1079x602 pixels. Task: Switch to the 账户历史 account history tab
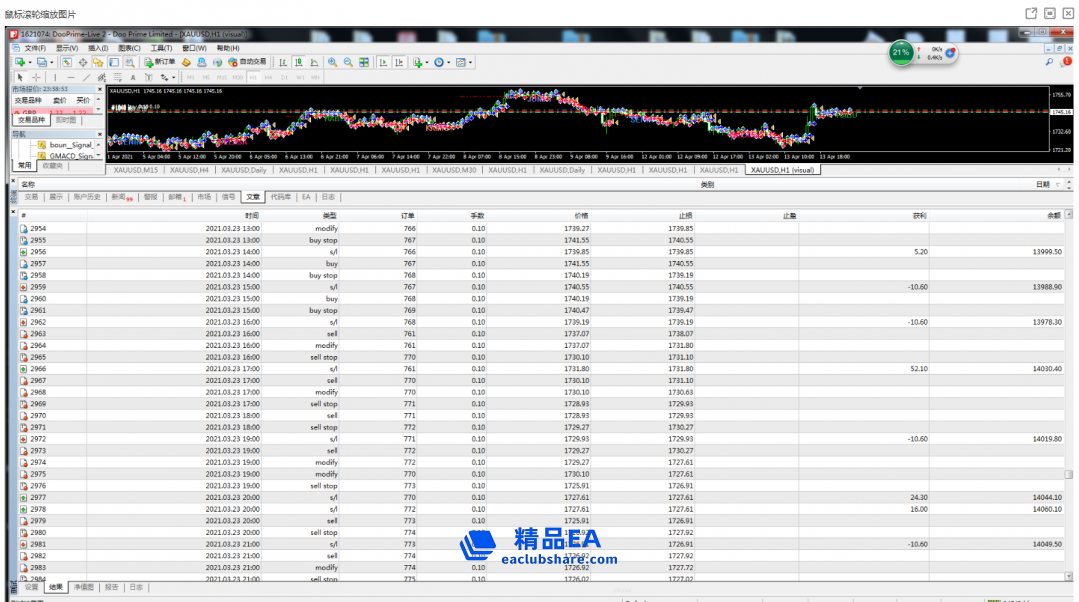coord(87,197)
